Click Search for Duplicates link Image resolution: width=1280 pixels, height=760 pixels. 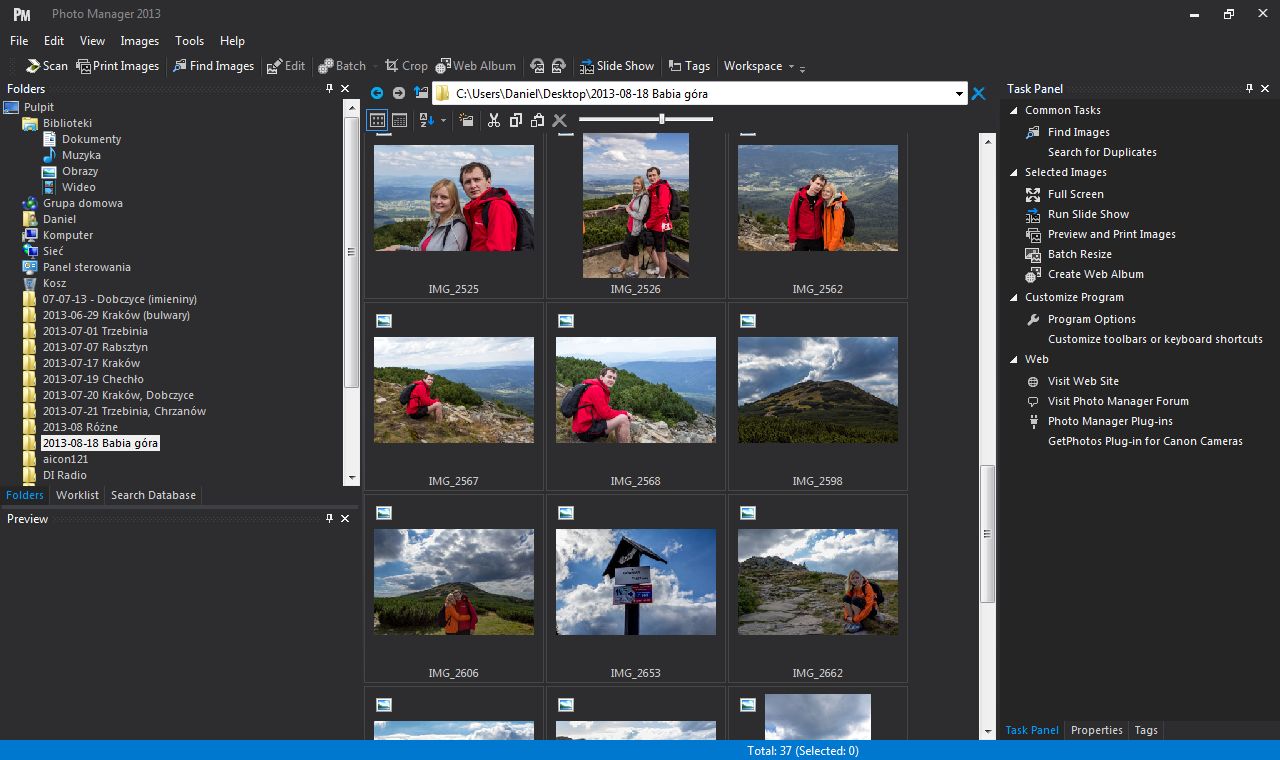1102,152
